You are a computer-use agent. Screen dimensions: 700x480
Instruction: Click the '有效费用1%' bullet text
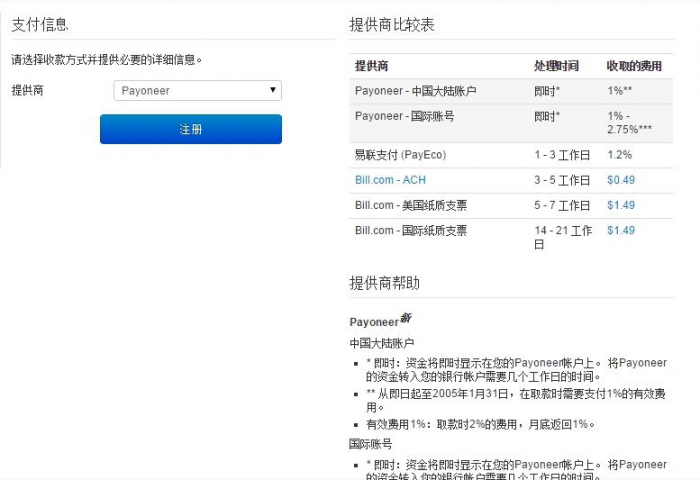pos(480,424)
